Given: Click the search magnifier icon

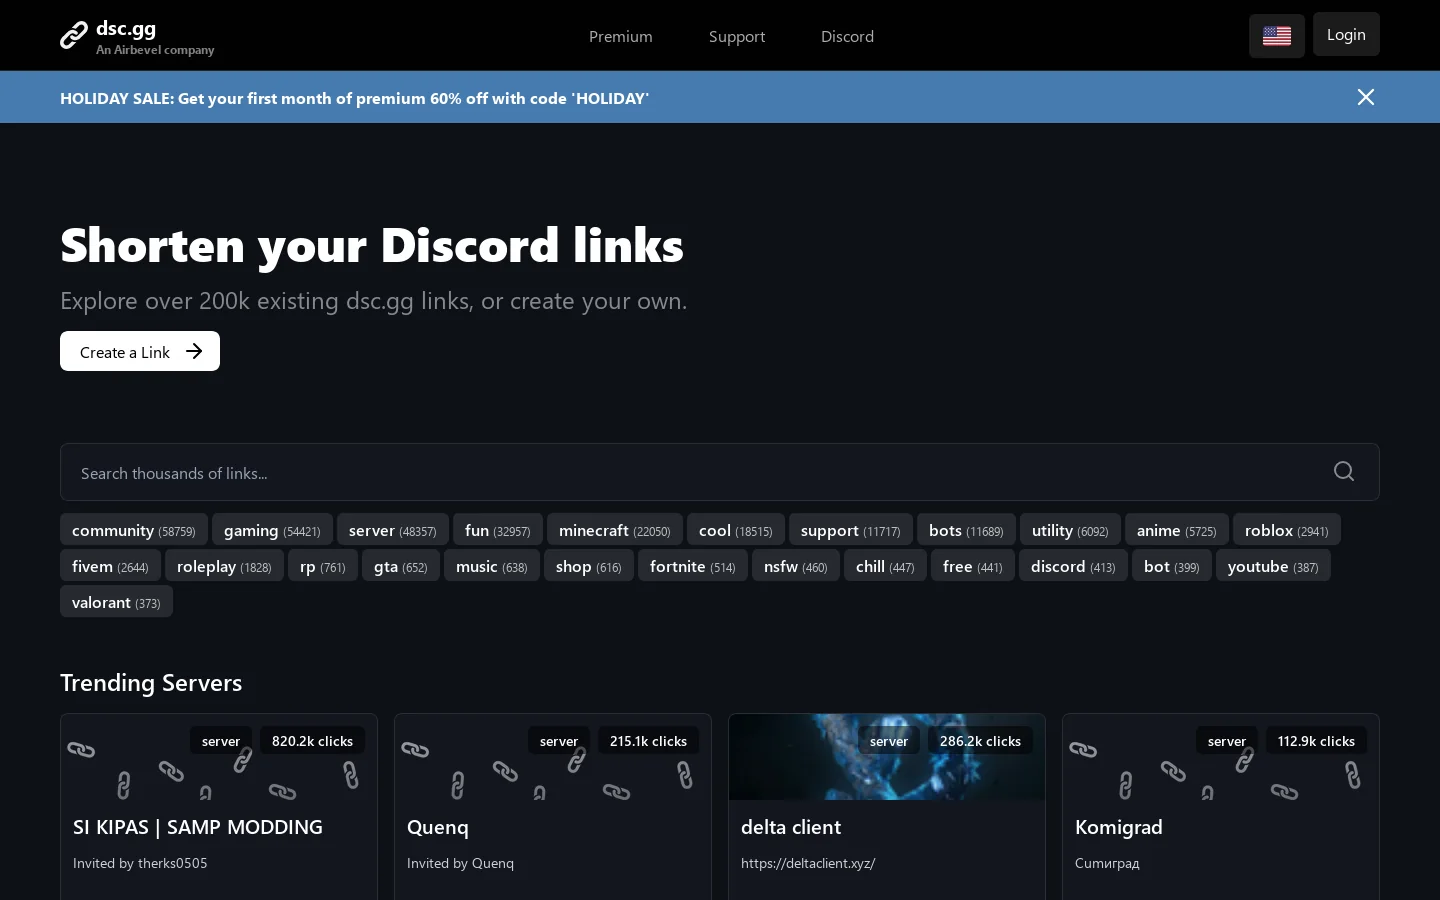Looking at the screenshot, I should click(x=1344, y=471).
